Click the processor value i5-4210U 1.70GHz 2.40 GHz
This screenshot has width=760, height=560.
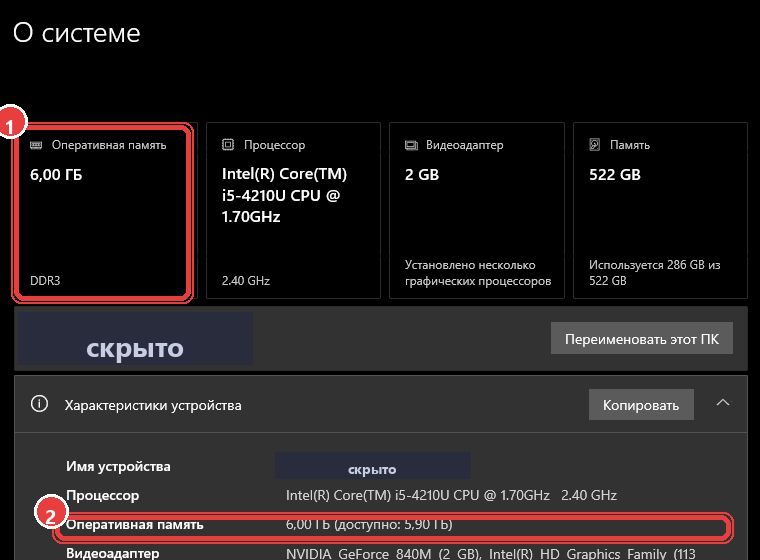click(x=451, y=496)
